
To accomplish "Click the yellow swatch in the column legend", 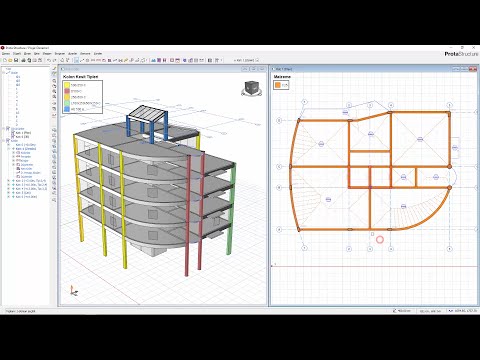I will (67, 85).
